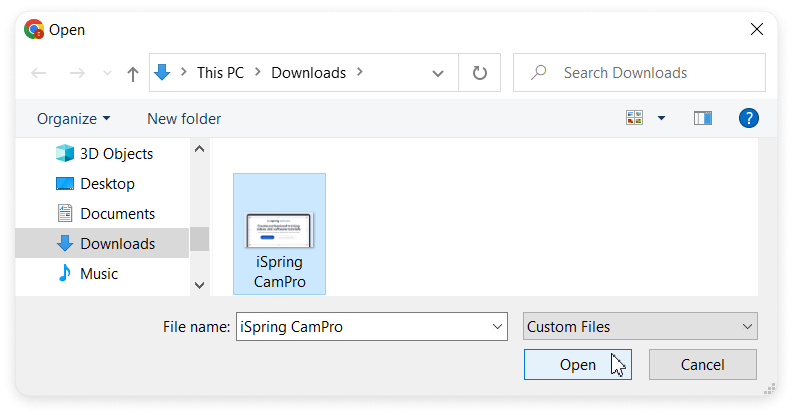The width and height of the screenshot is (793, 415).
Task: Expand the address bar history dropdown
Action: (x=438, y=73)
